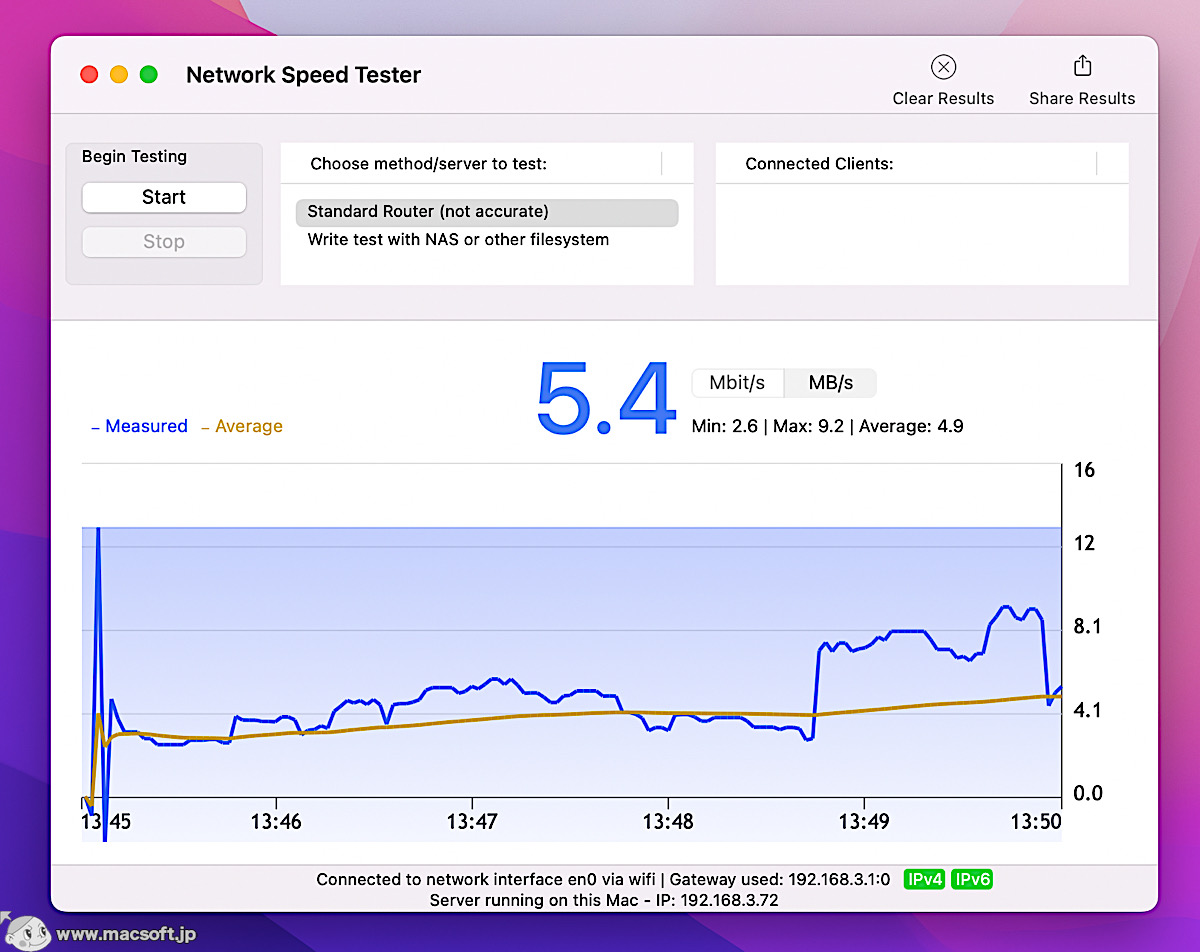
Task: Click the Begin Testing section label
Action: 134,156
